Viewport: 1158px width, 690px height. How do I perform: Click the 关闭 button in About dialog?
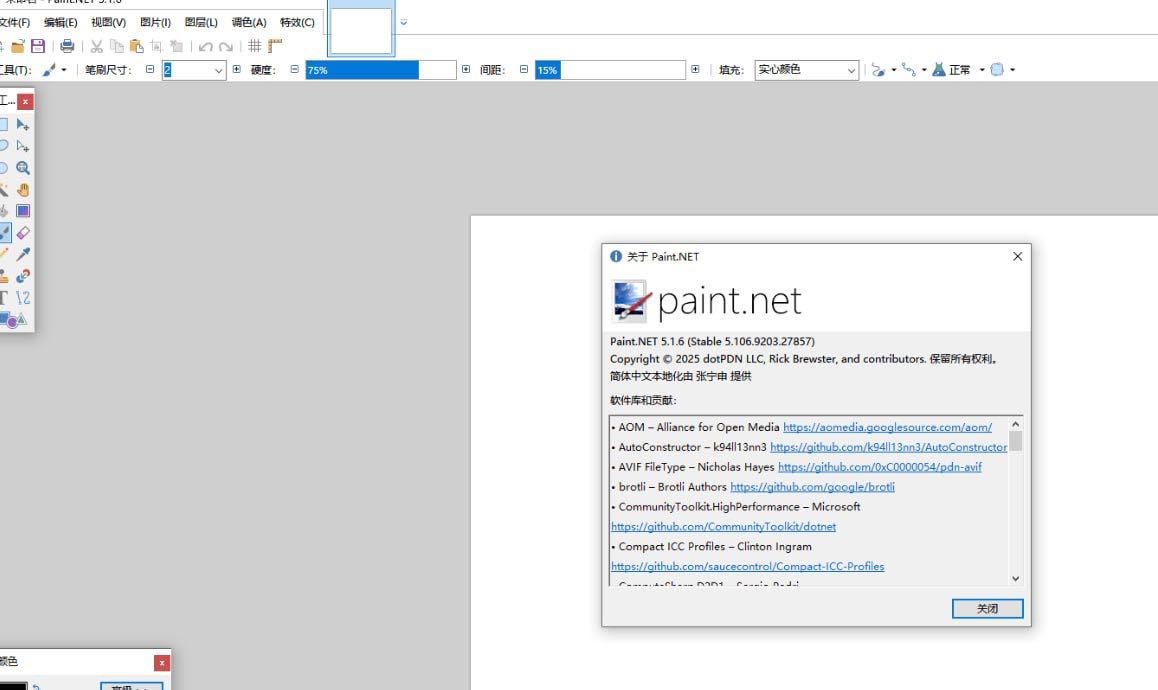986,608
